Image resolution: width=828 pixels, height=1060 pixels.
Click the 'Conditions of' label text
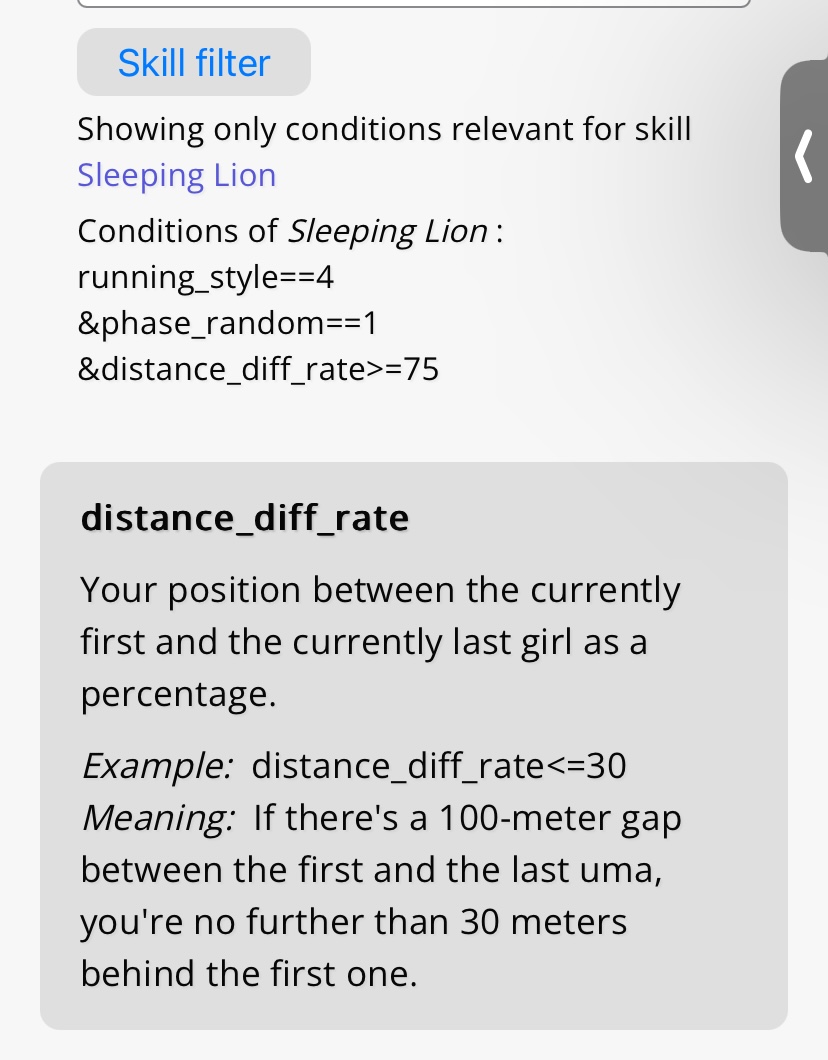click(x=177, y=231)
